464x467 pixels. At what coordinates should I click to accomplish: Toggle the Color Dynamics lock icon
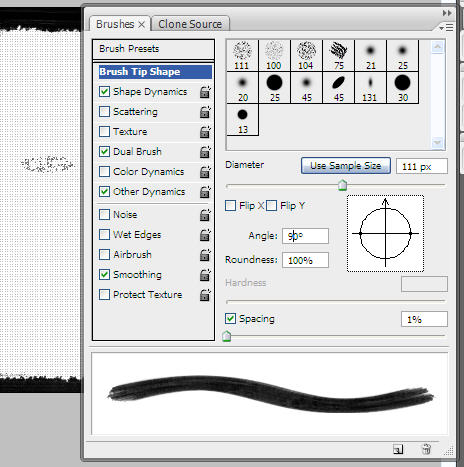pyautogui.click(x=205, y=172)
